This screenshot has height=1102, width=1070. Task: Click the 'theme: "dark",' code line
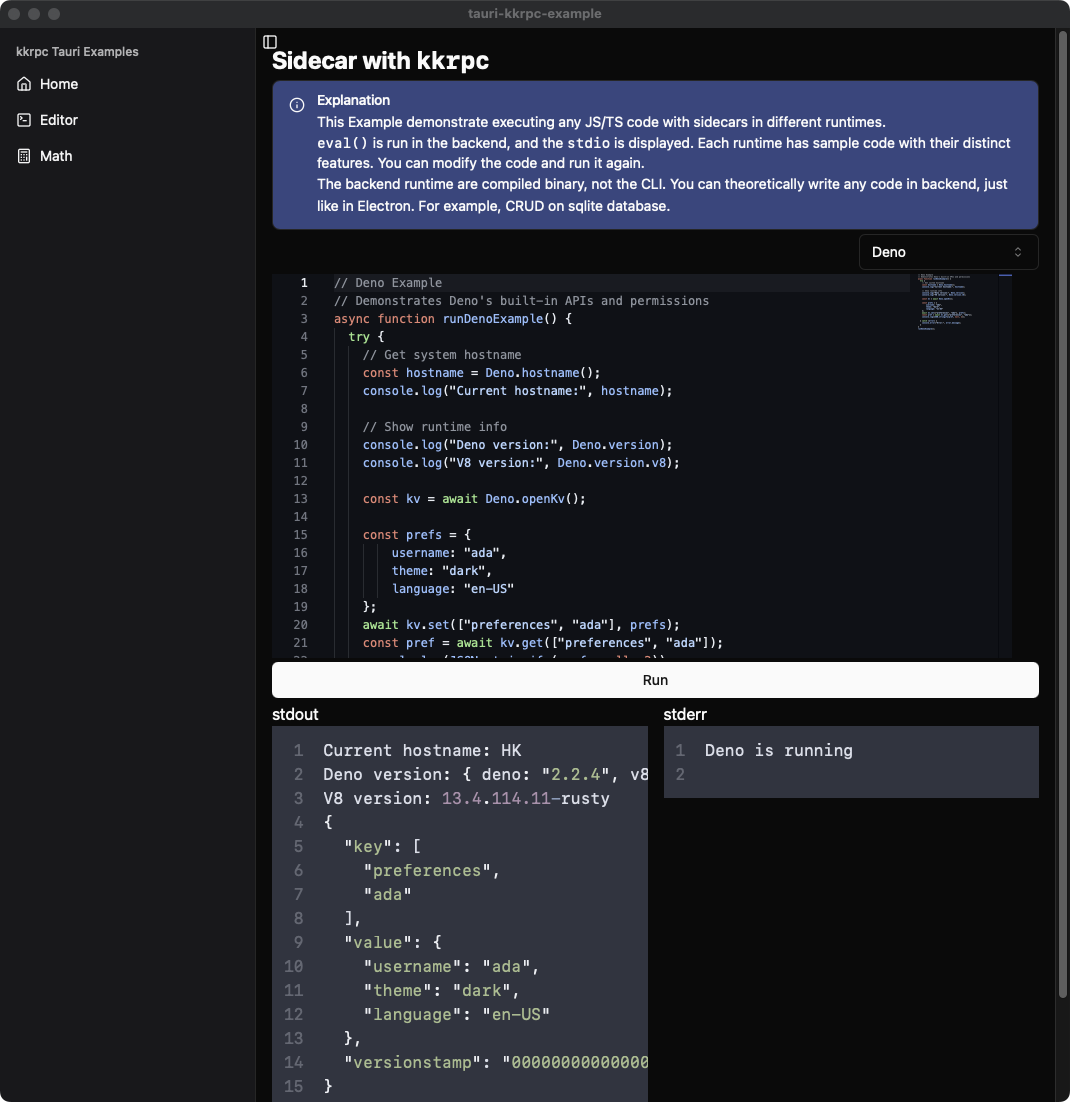pos(442,571)
